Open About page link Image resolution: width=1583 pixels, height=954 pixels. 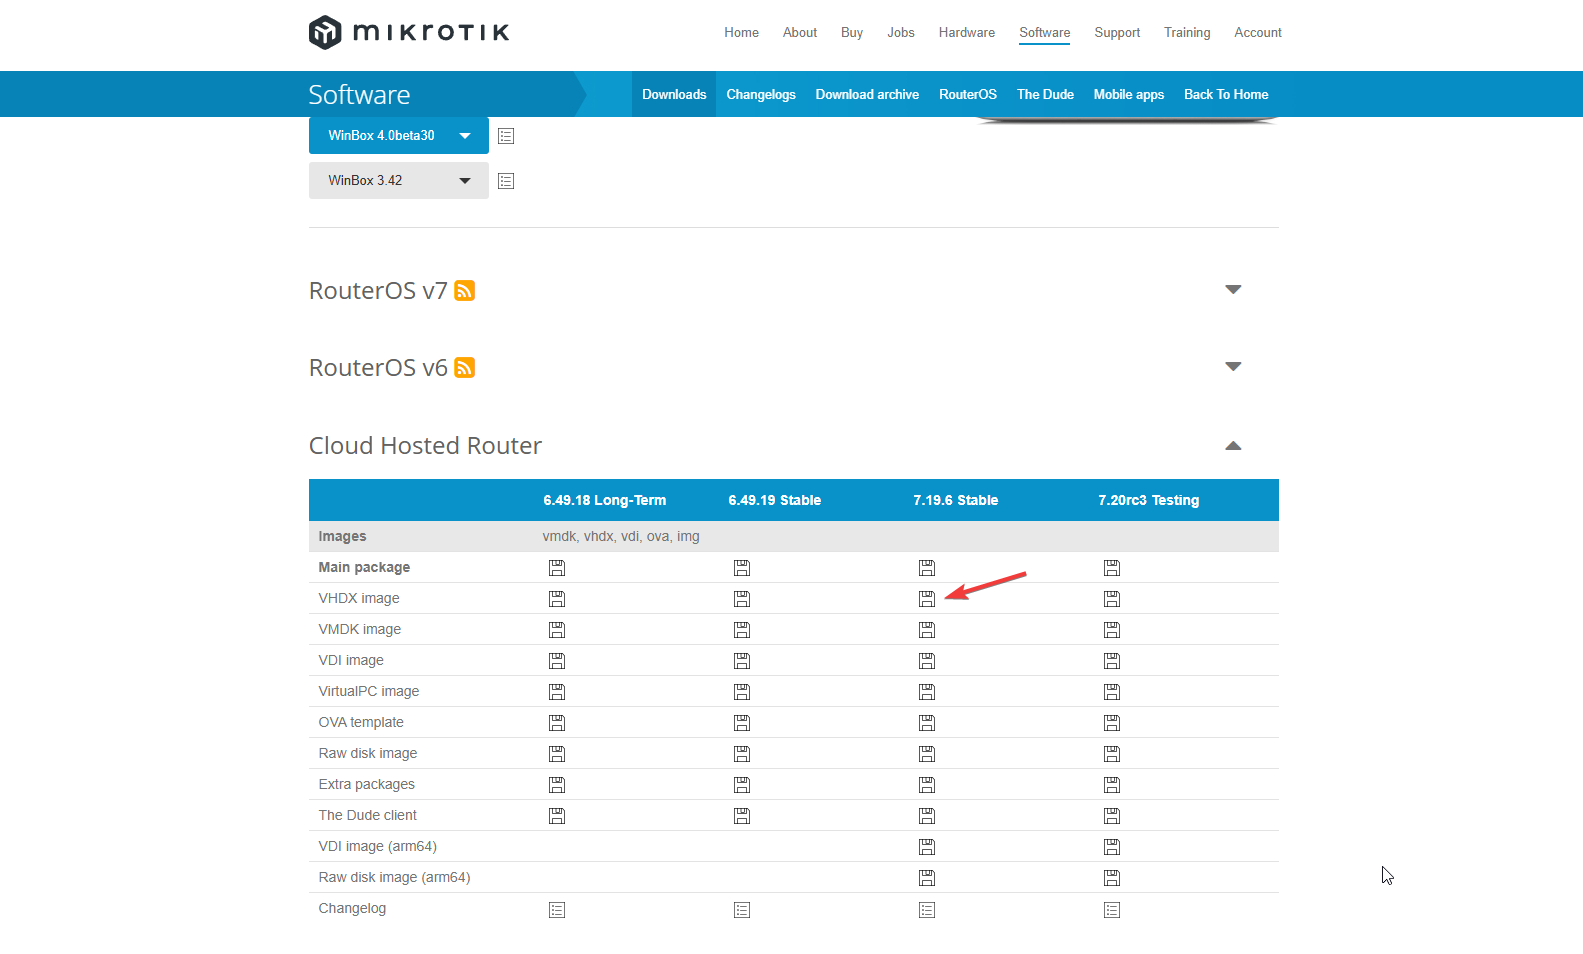tap(800, 32)
